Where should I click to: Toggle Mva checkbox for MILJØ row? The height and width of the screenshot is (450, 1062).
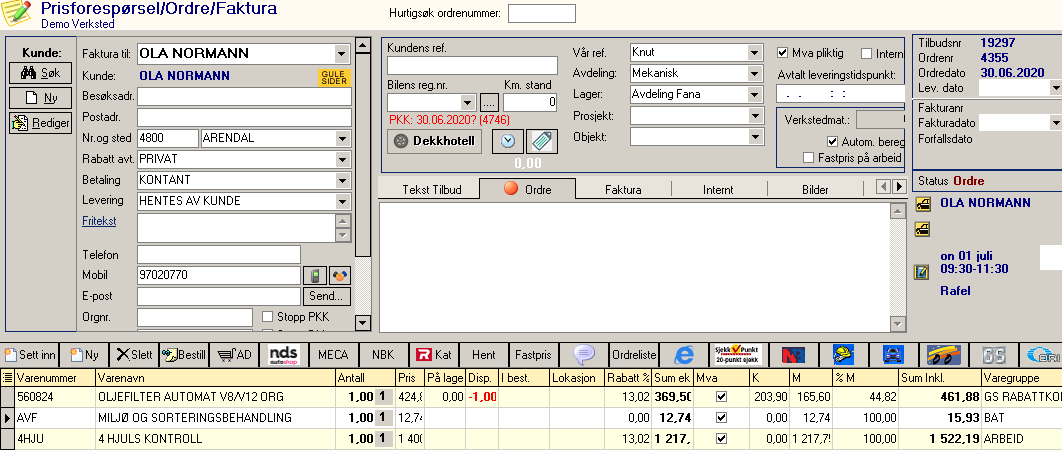pyautogui.click(x=721, y=417)
